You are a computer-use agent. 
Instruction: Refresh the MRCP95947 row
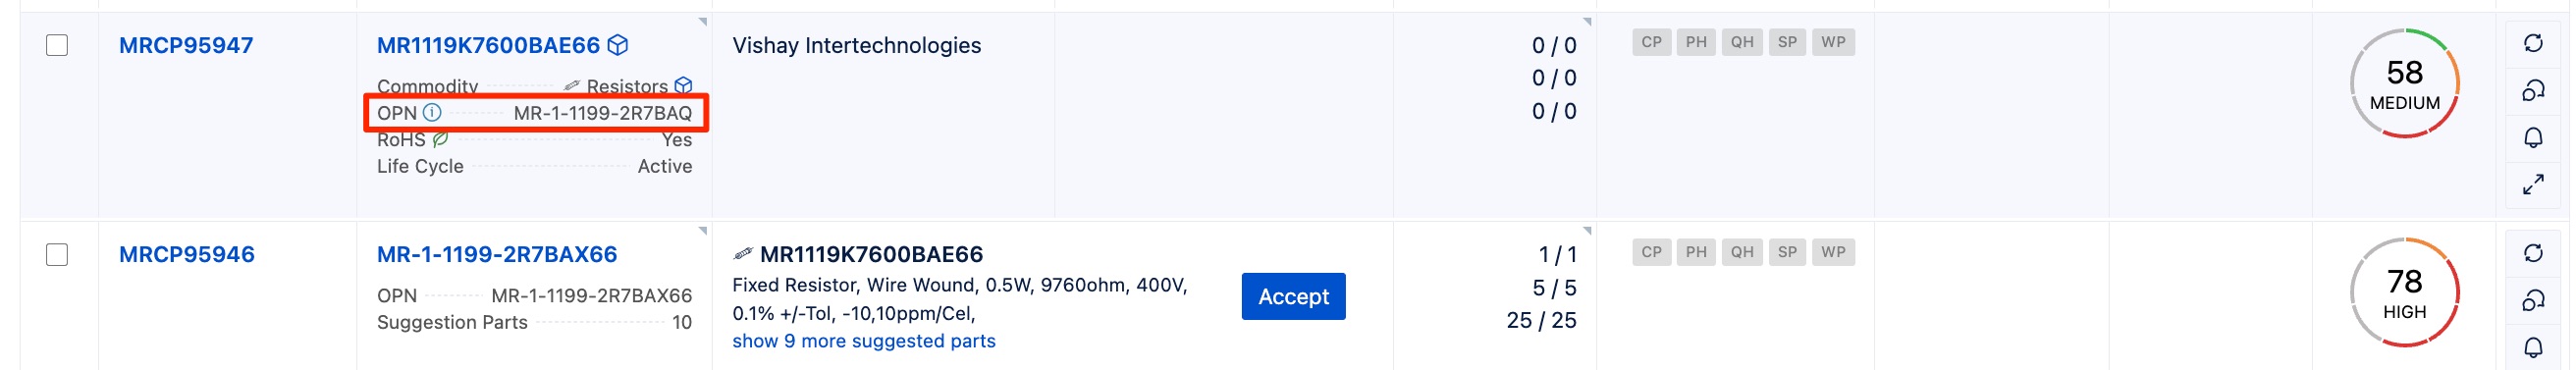click(x=2532, y=43)
